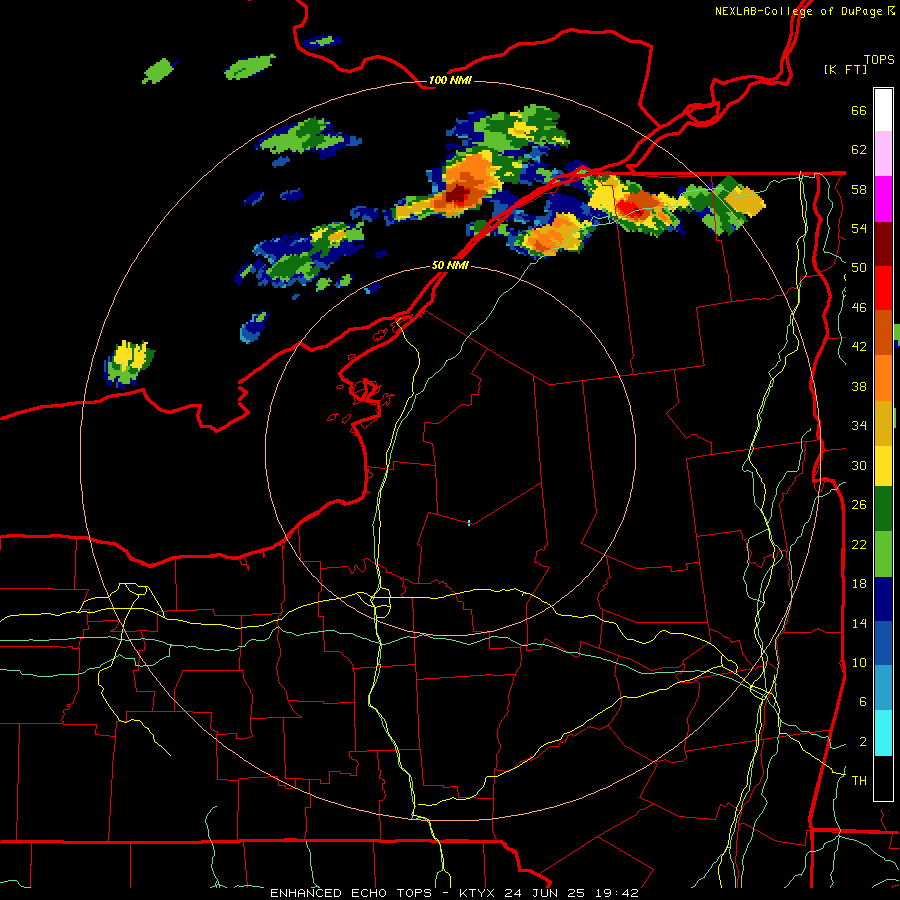This screenshot has width=900, height=900.
Task: Click the "58" legend value
Action: click(x=859, y=189)
